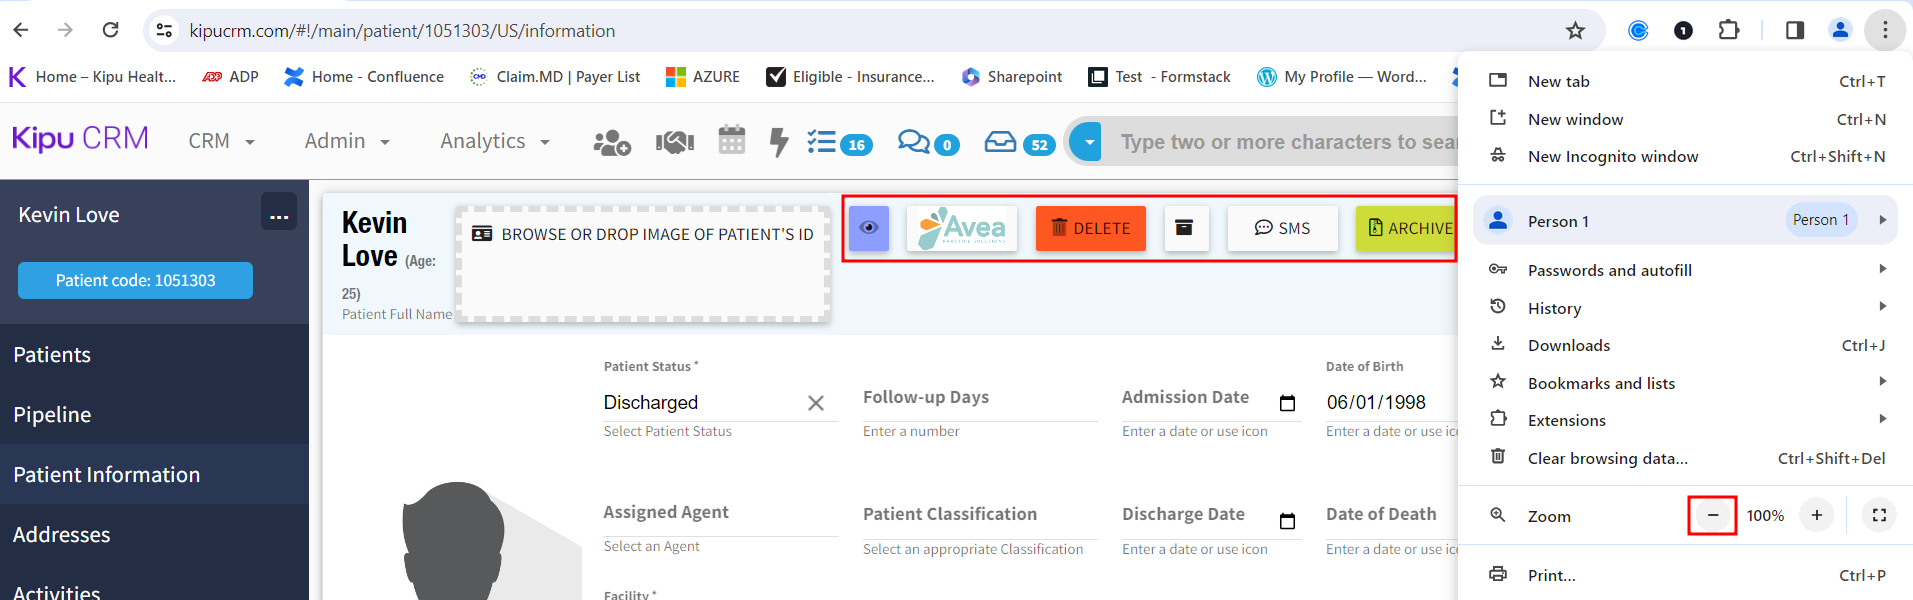Viewport: 1913px width, 600px height.
Task: Expand the CRM dropdown menu
Action: tap(221, 142)
